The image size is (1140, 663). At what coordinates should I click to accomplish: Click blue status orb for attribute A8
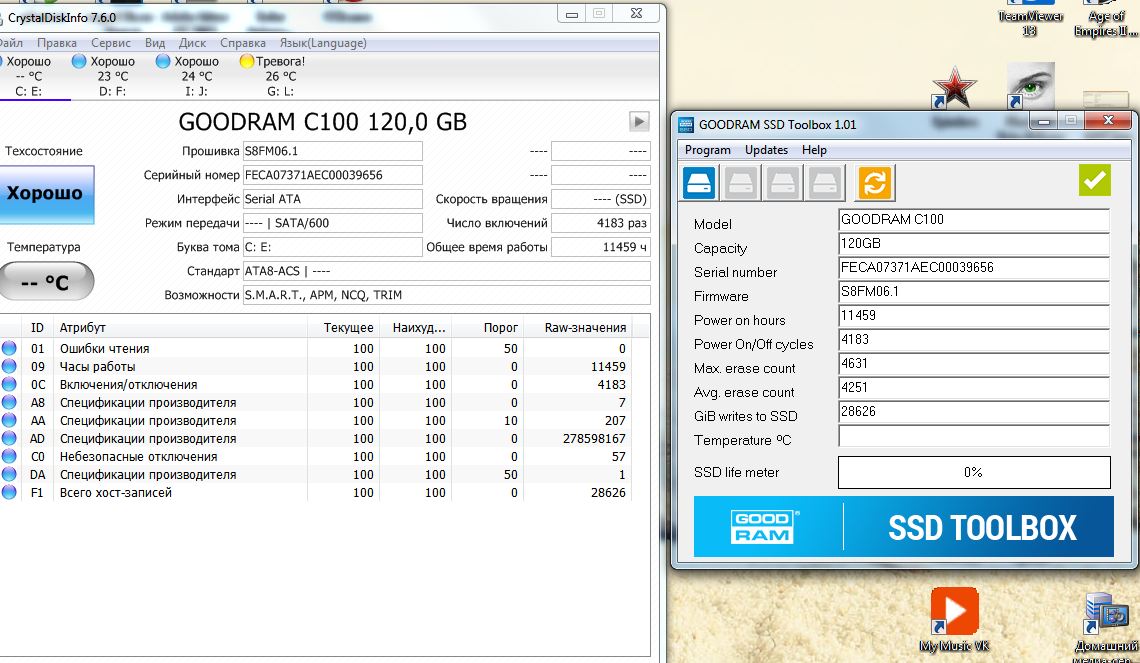pyautogui.click(x=9, y=402)
